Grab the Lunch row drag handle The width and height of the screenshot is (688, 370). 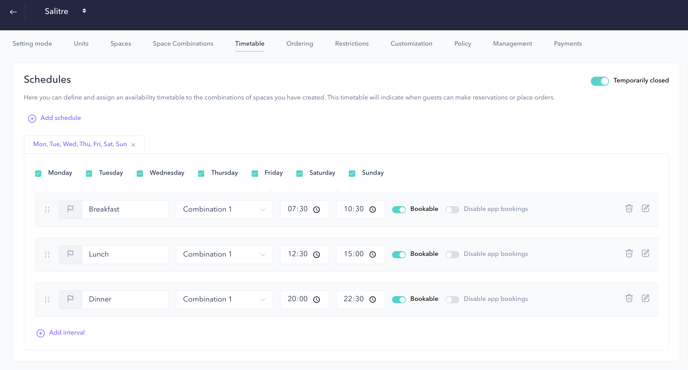pyautogui.click(x=47, y=255)
